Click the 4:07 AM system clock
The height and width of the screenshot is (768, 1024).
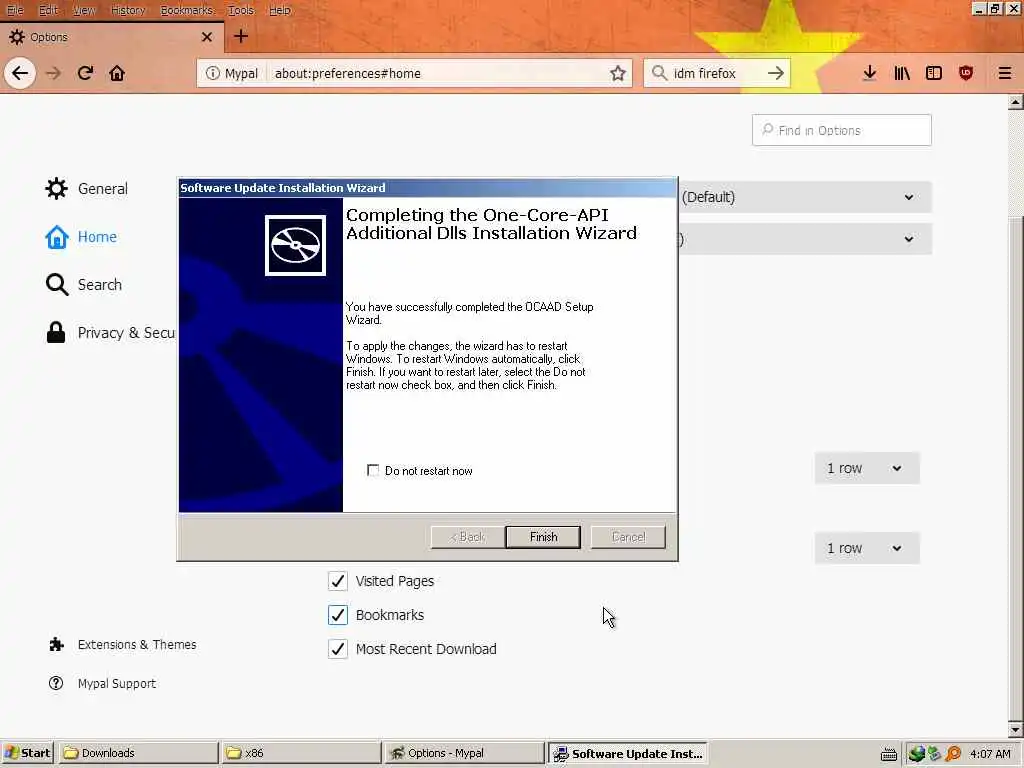pos(990,754)
